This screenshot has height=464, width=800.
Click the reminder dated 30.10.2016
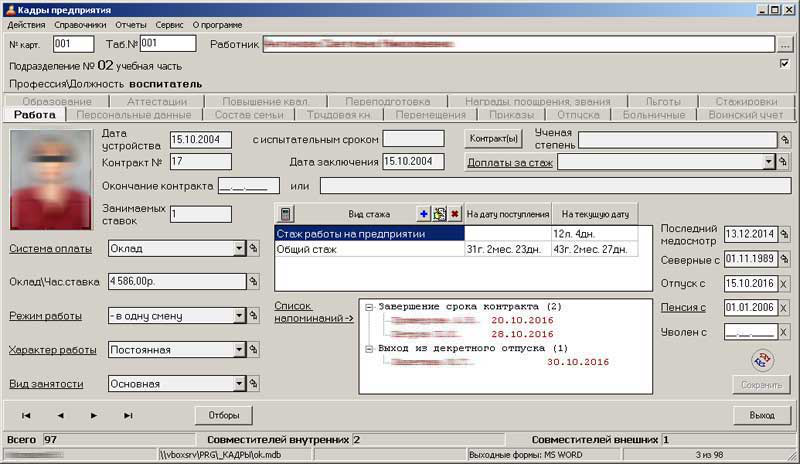tap(500, 362)
